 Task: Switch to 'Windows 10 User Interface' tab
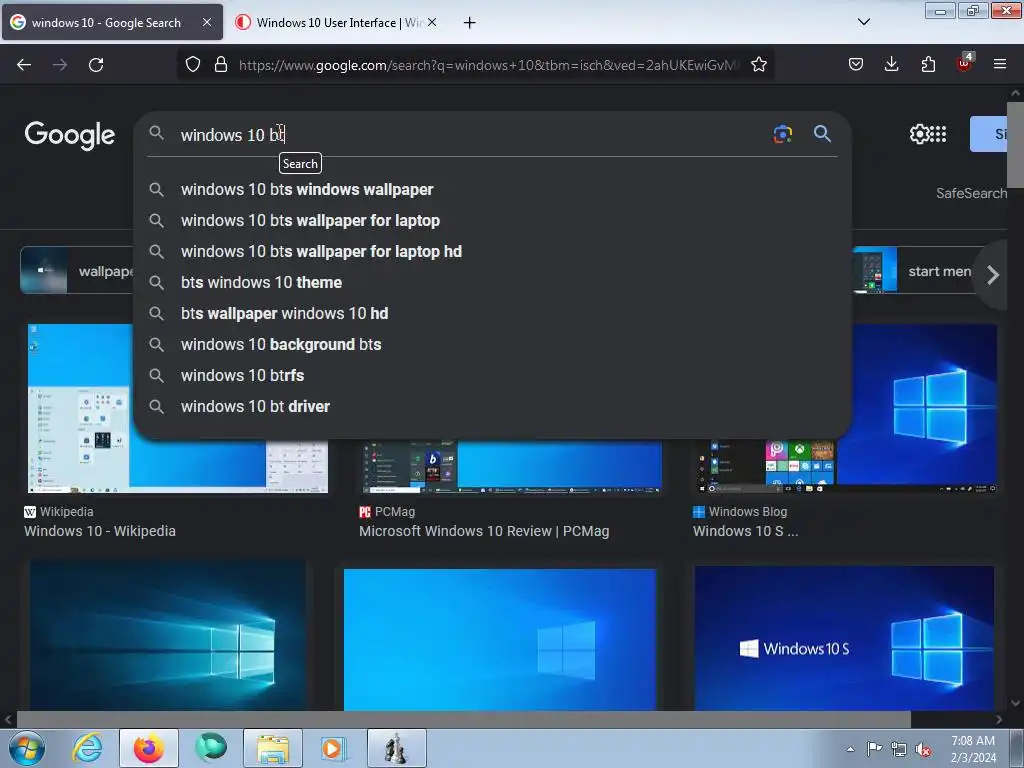click(x=338, y=23)
